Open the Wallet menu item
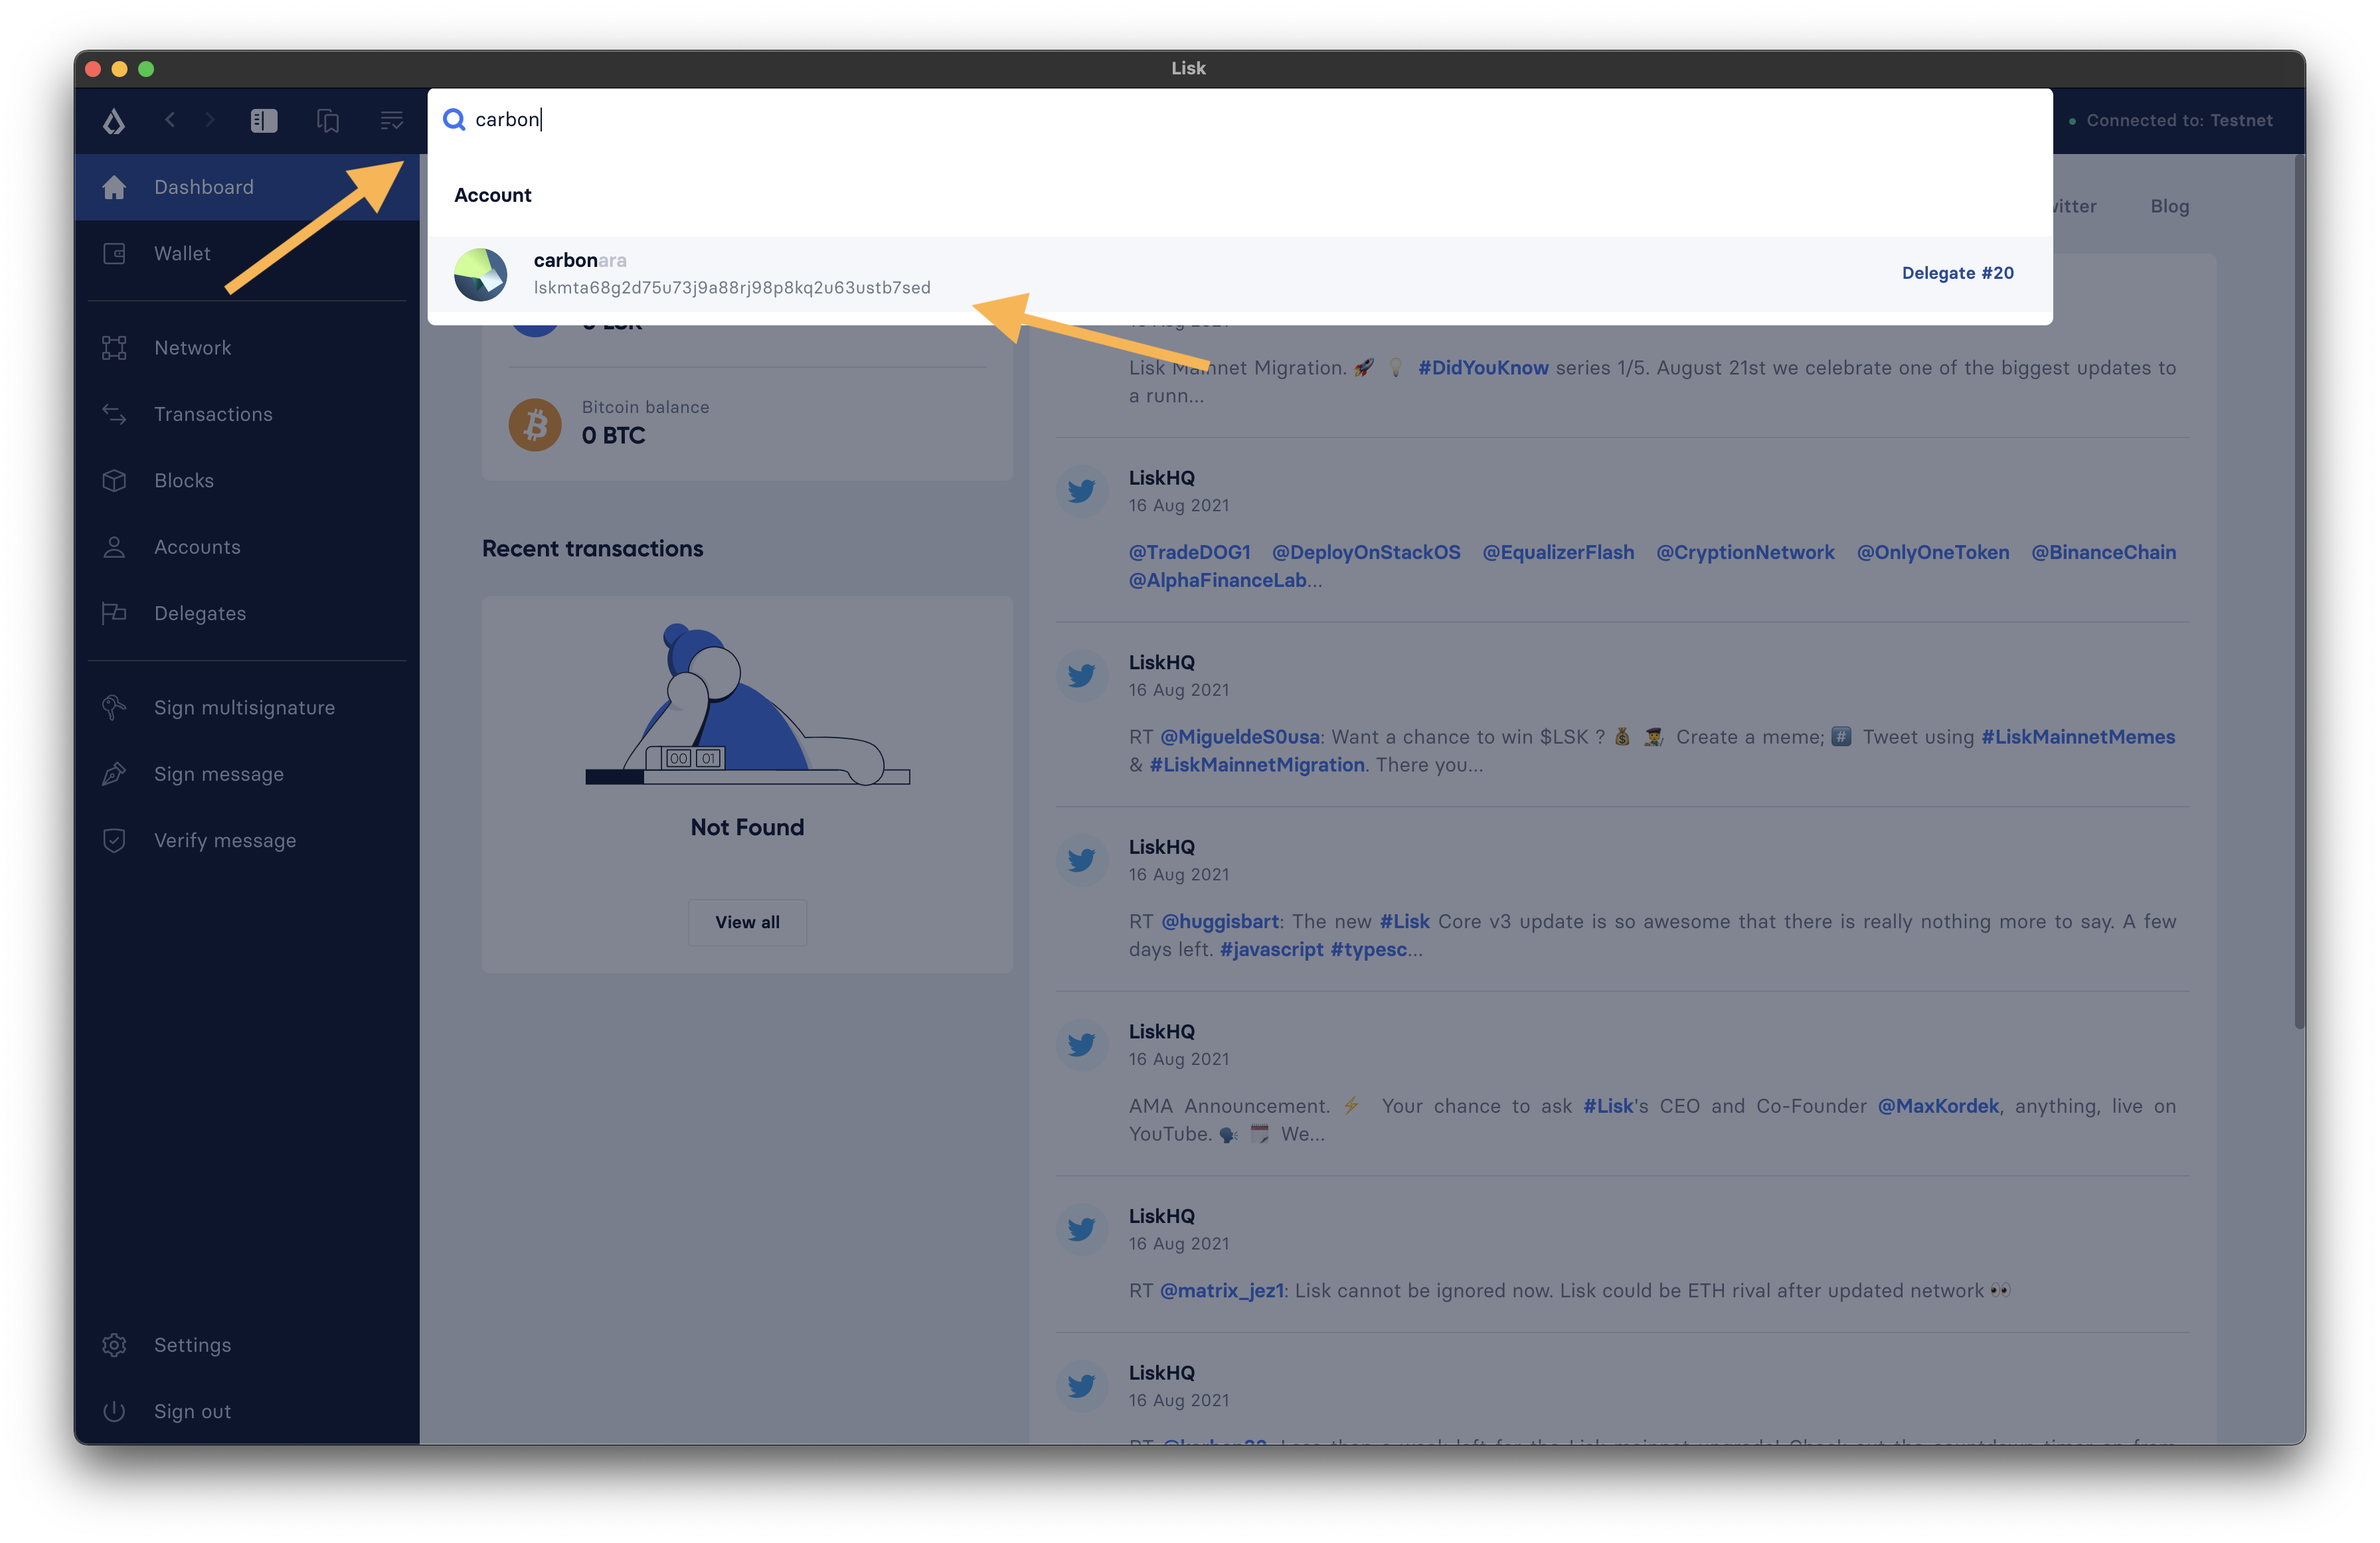The image size is (2380, 1543). 247,254
